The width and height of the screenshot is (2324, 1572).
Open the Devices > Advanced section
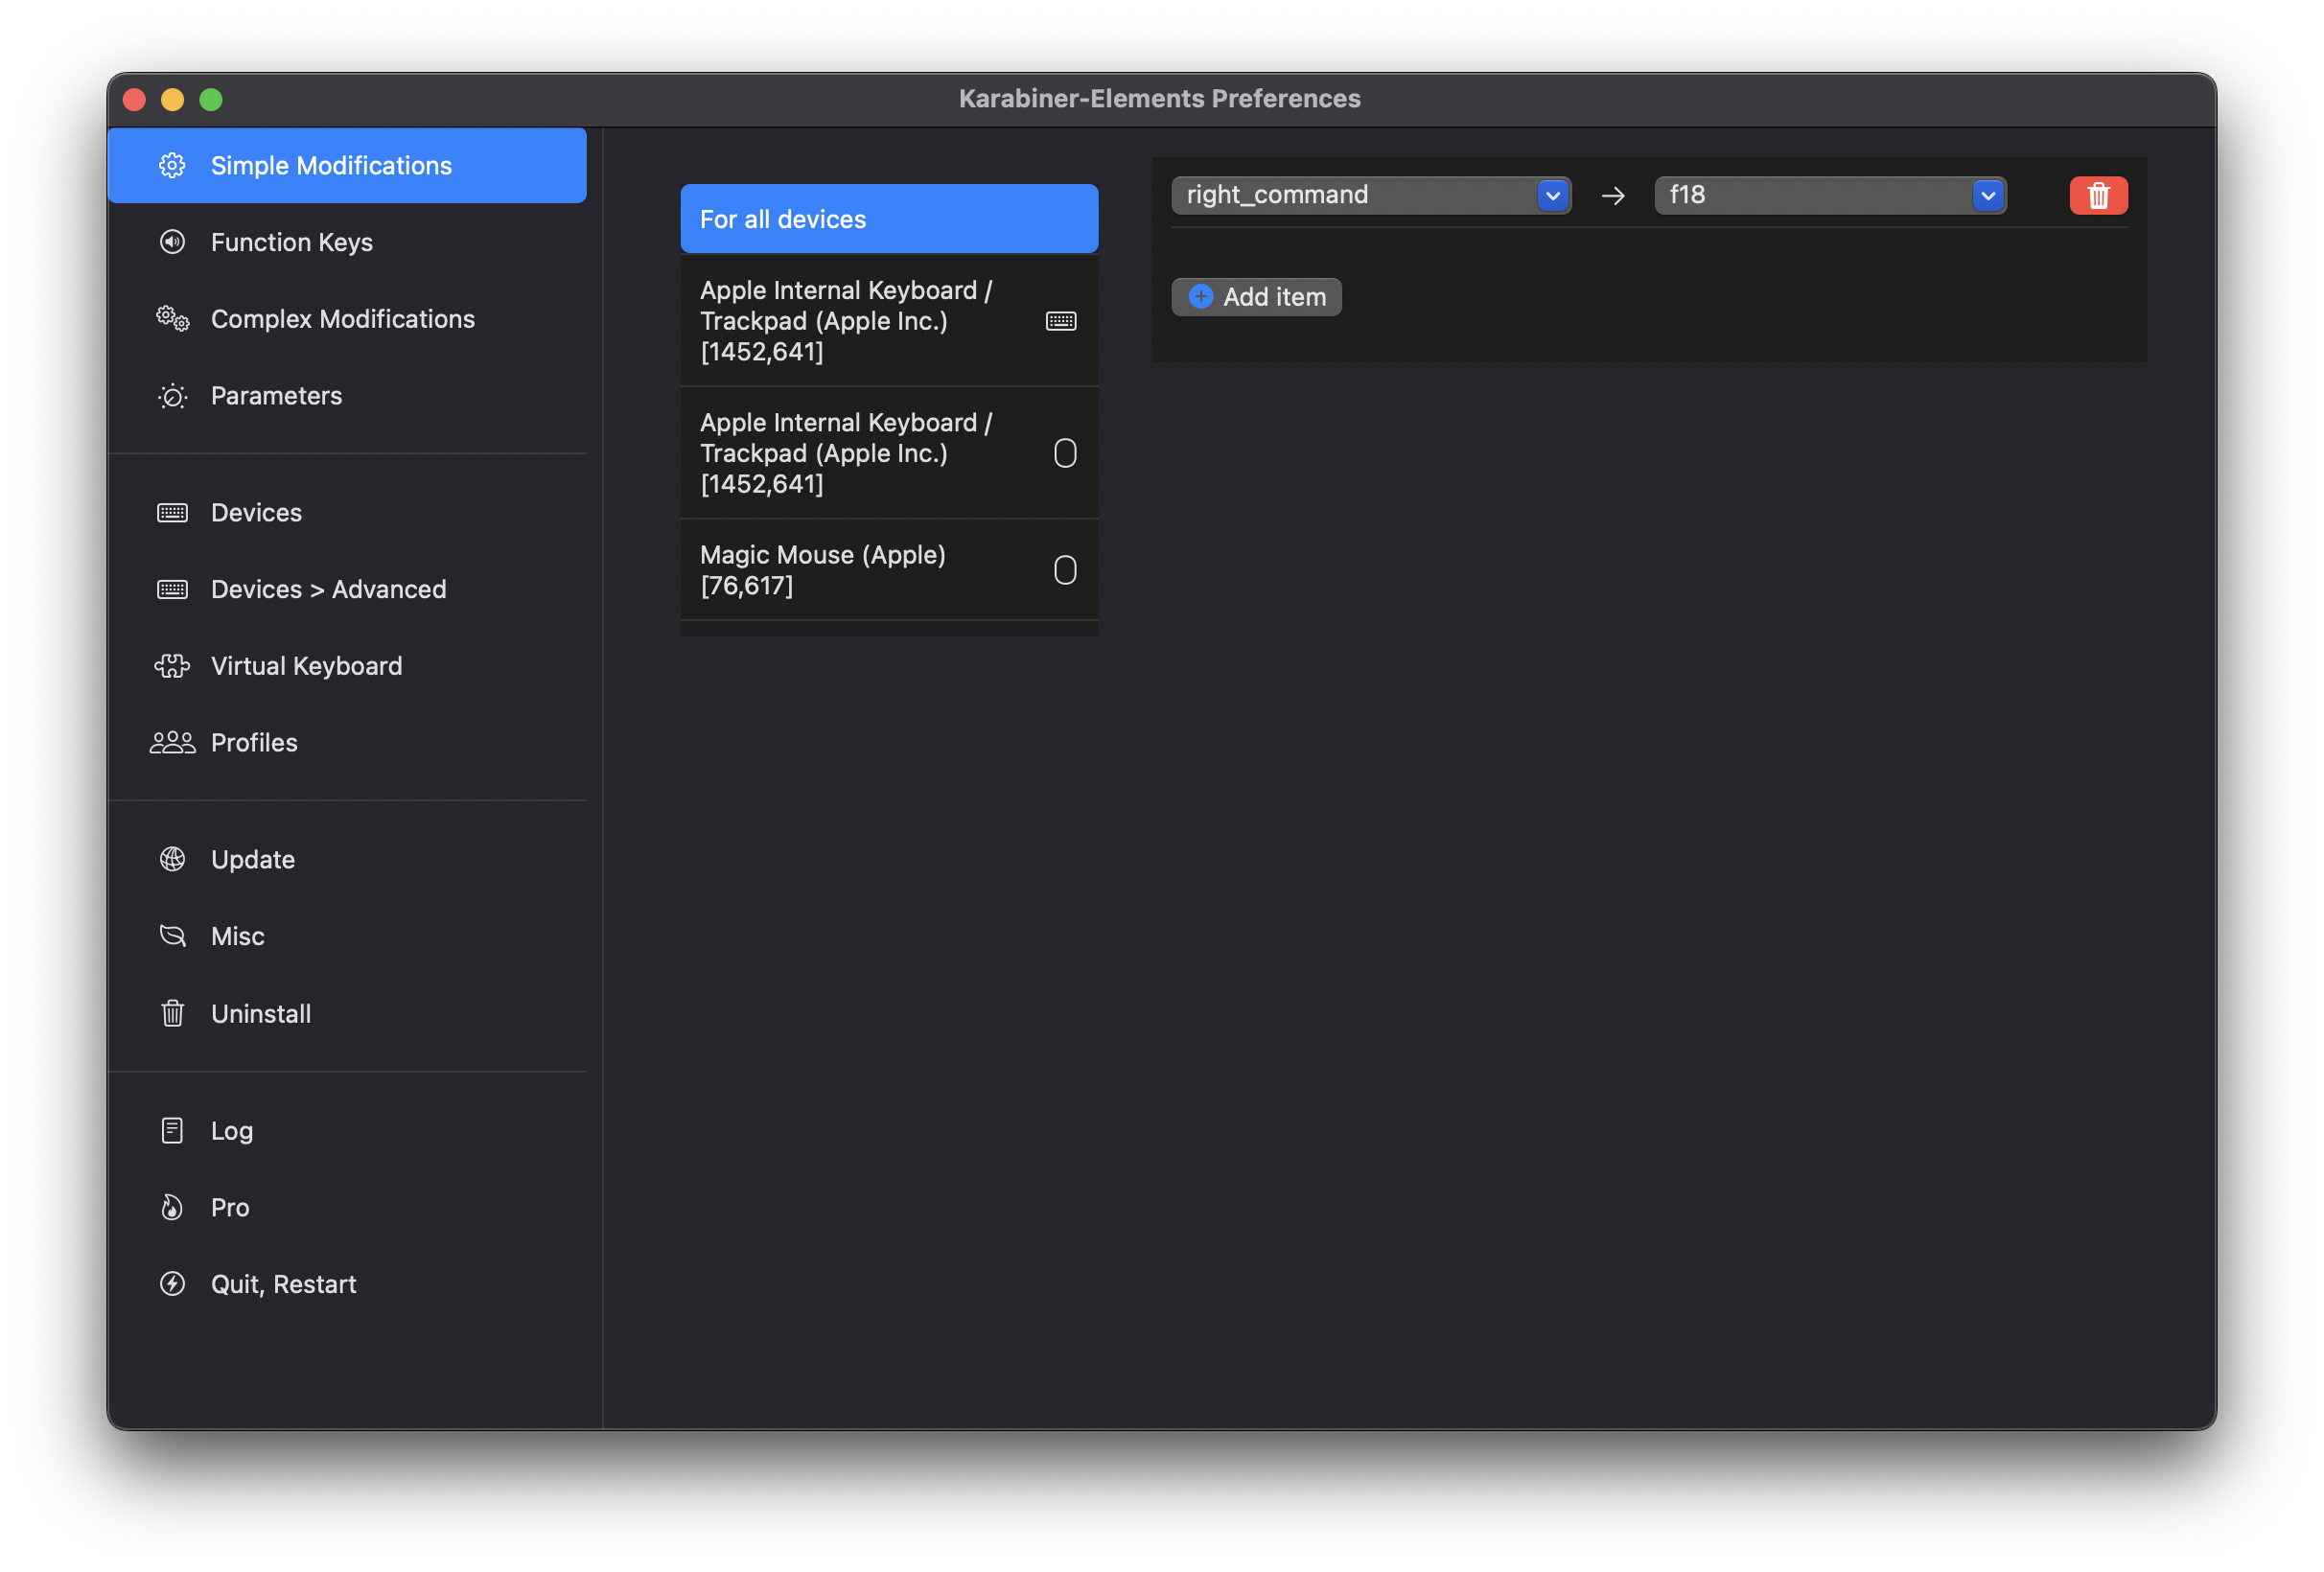pos(328,589)
